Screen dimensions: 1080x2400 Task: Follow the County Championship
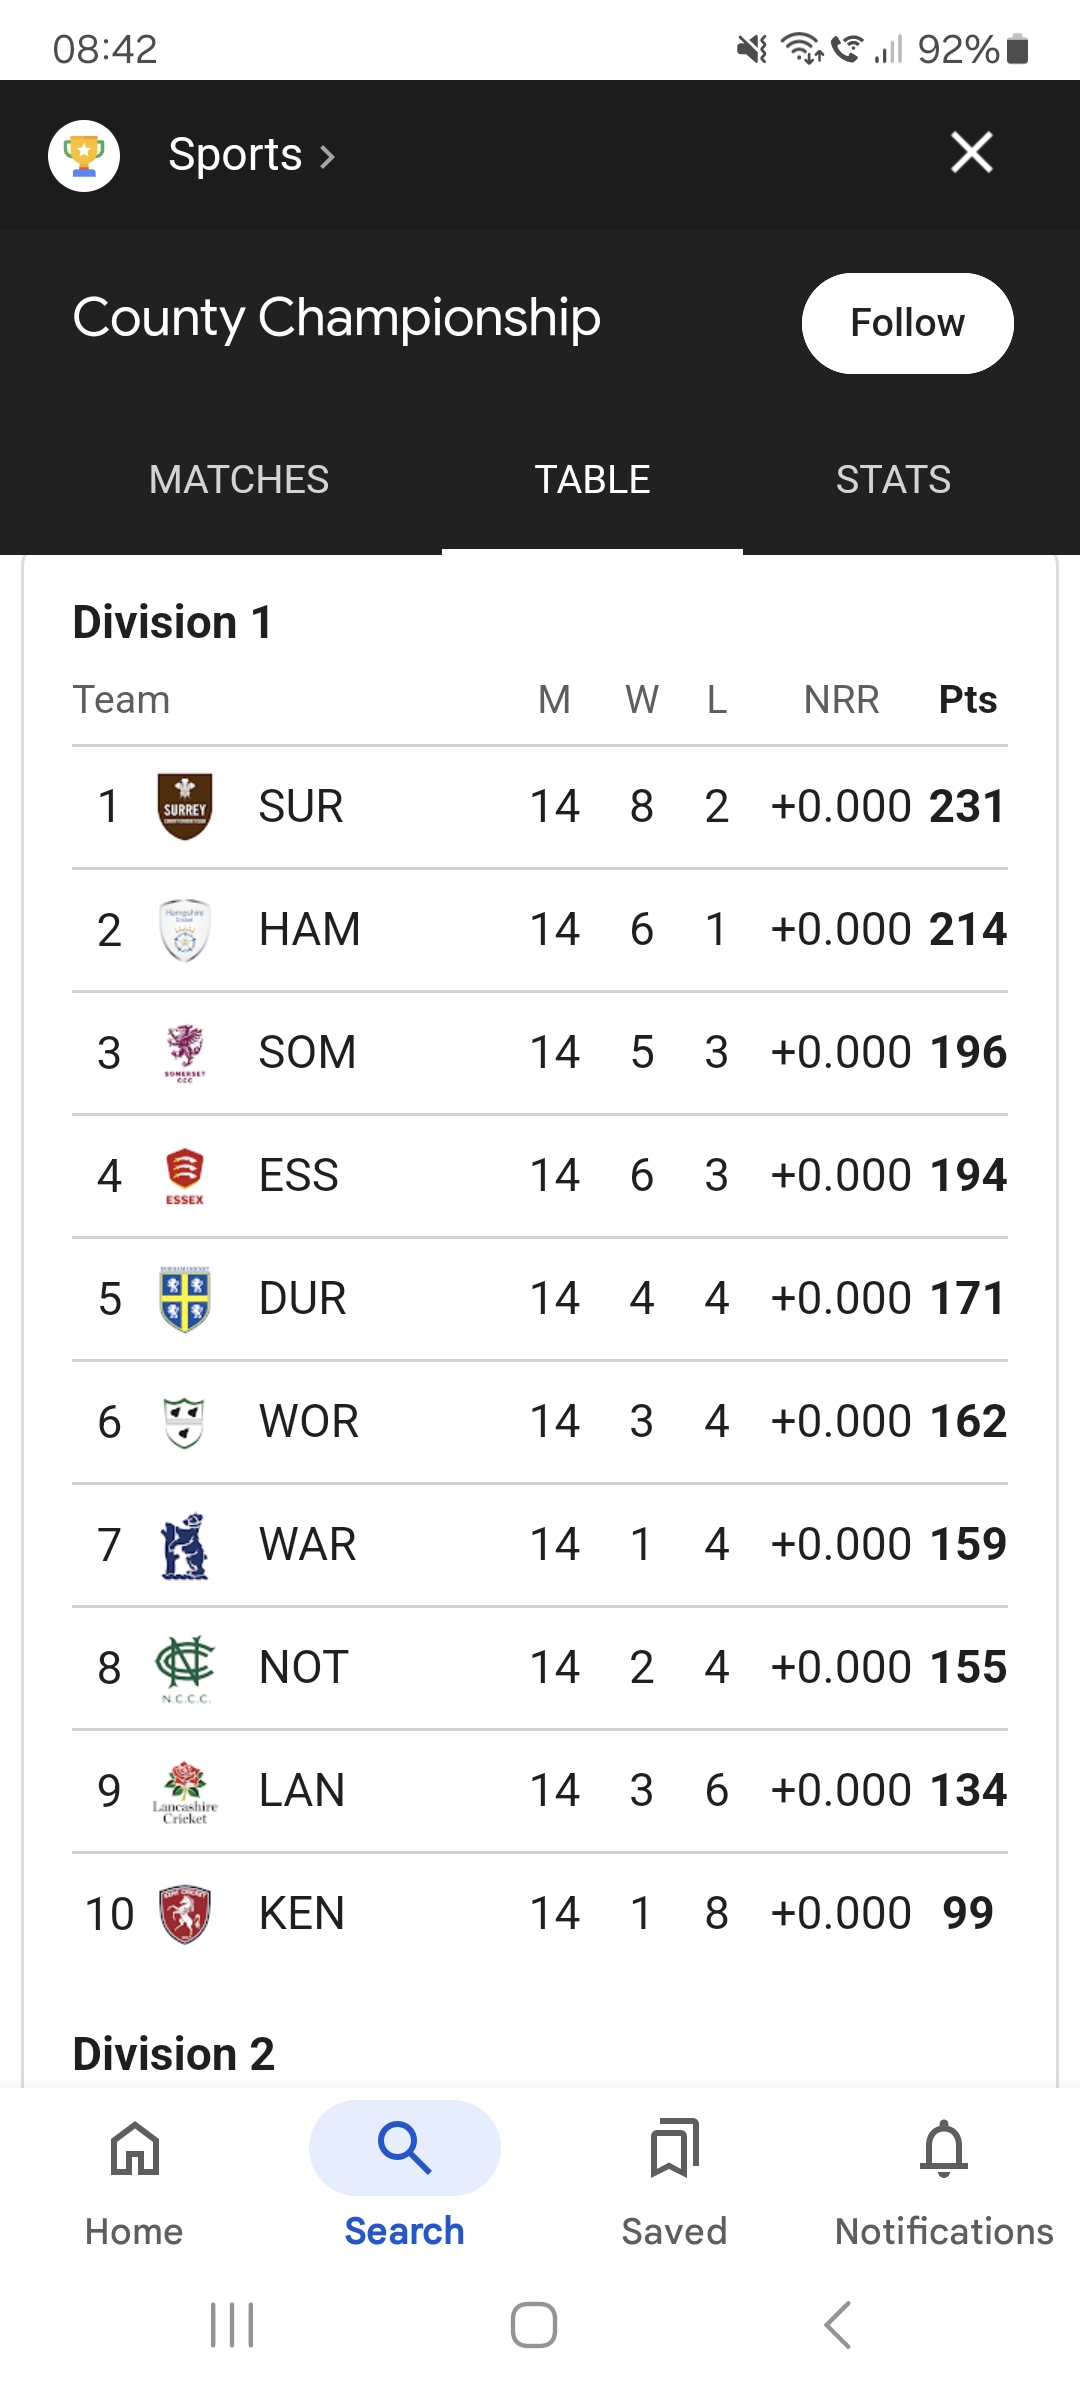pos(907,323)
